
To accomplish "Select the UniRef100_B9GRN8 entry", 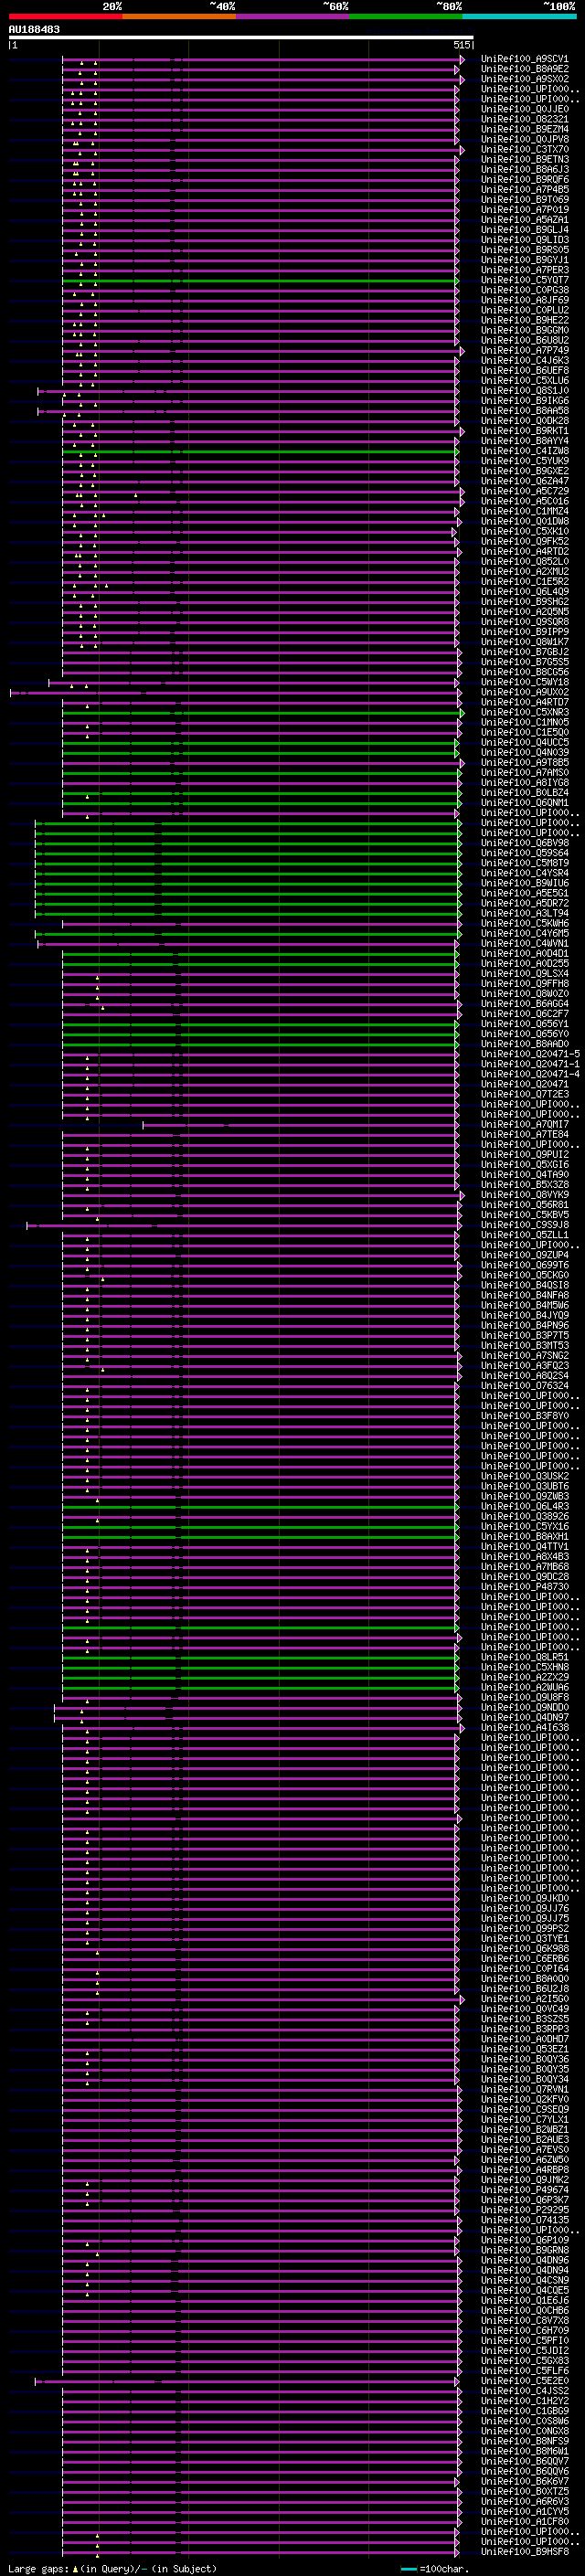I will 525,2250.
